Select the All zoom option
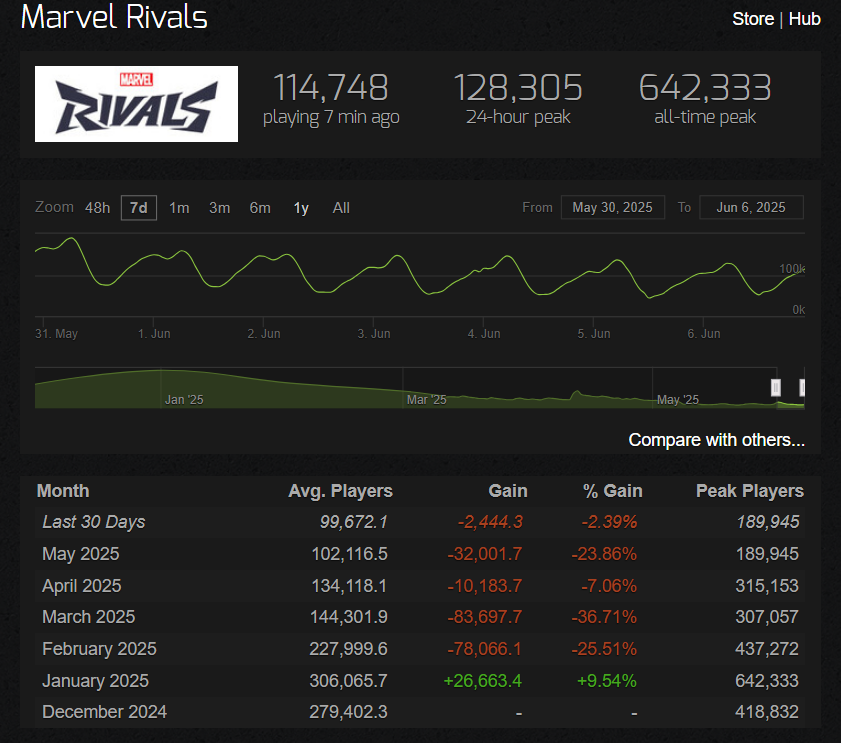The height and width of the screenshot is (743, 841). coord(341,208)
